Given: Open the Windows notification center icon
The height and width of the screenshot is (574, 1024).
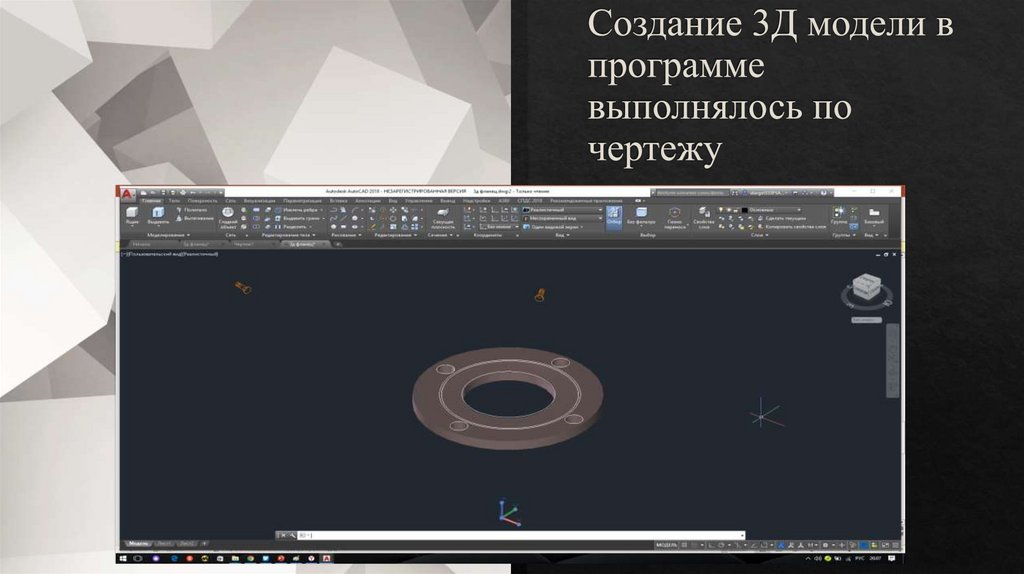Looking at the screenshot, I should (891, 558).
